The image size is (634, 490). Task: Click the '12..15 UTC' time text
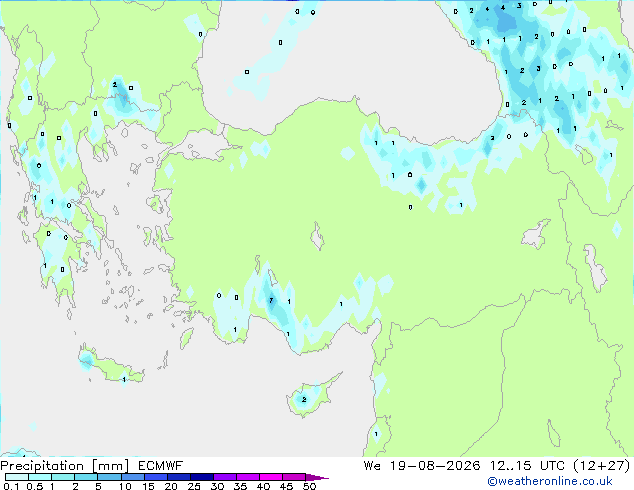[x=527, y=466]
